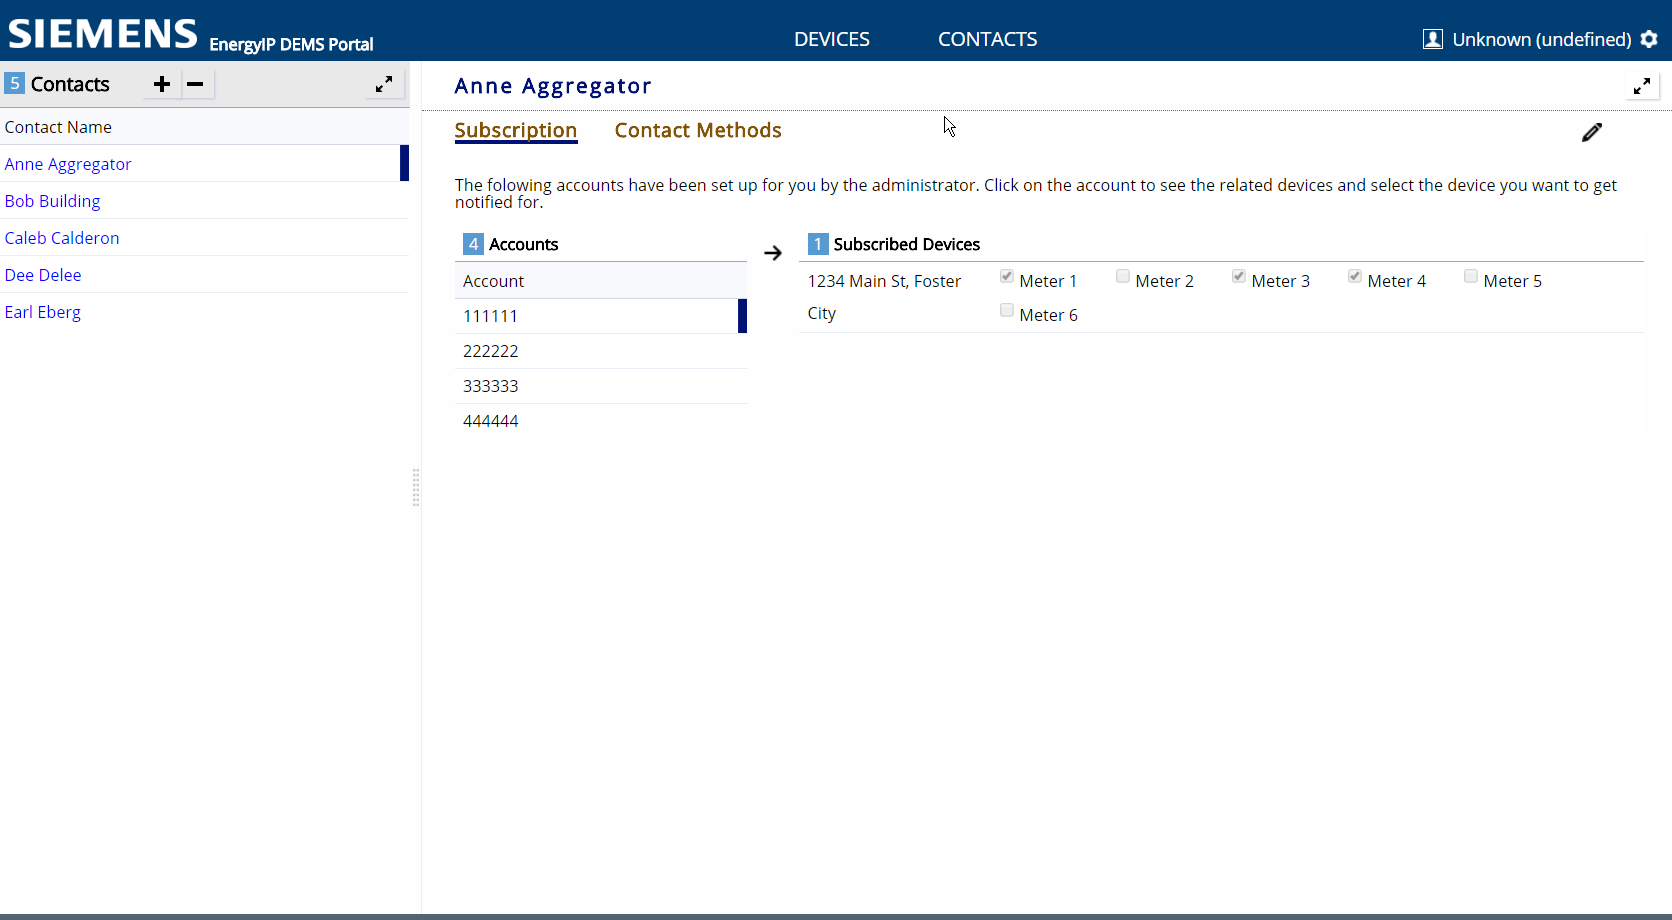Click the Subscribed Devices count badge 1
1672x920 pixels.
818,244
